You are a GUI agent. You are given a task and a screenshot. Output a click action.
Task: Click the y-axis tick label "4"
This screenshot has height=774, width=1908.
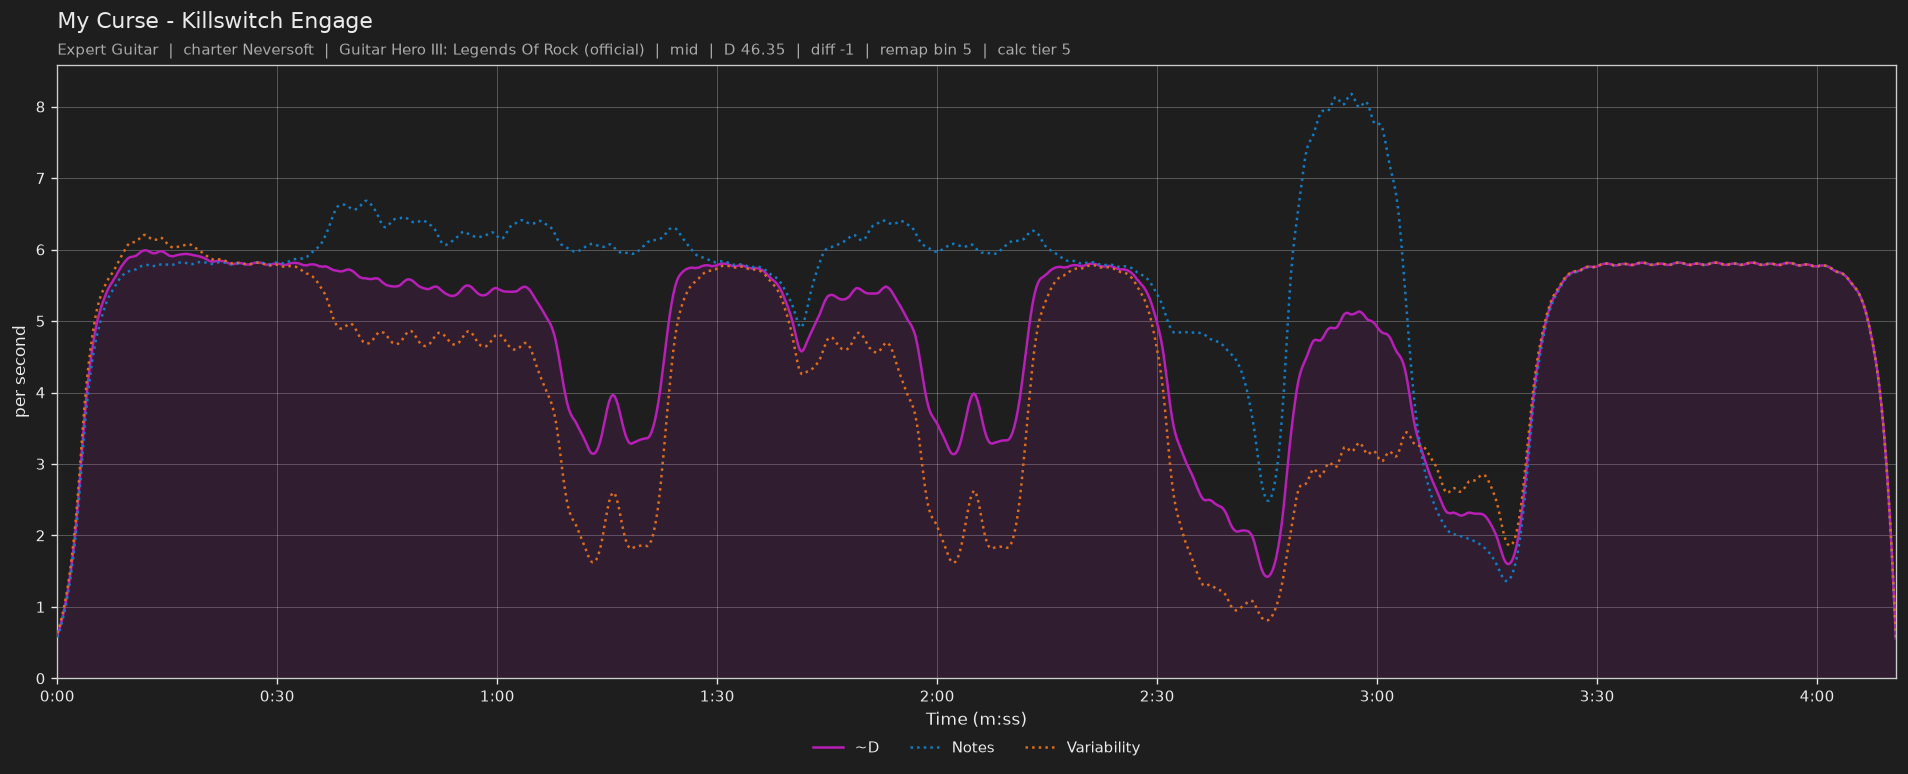[x=41, y=393]
